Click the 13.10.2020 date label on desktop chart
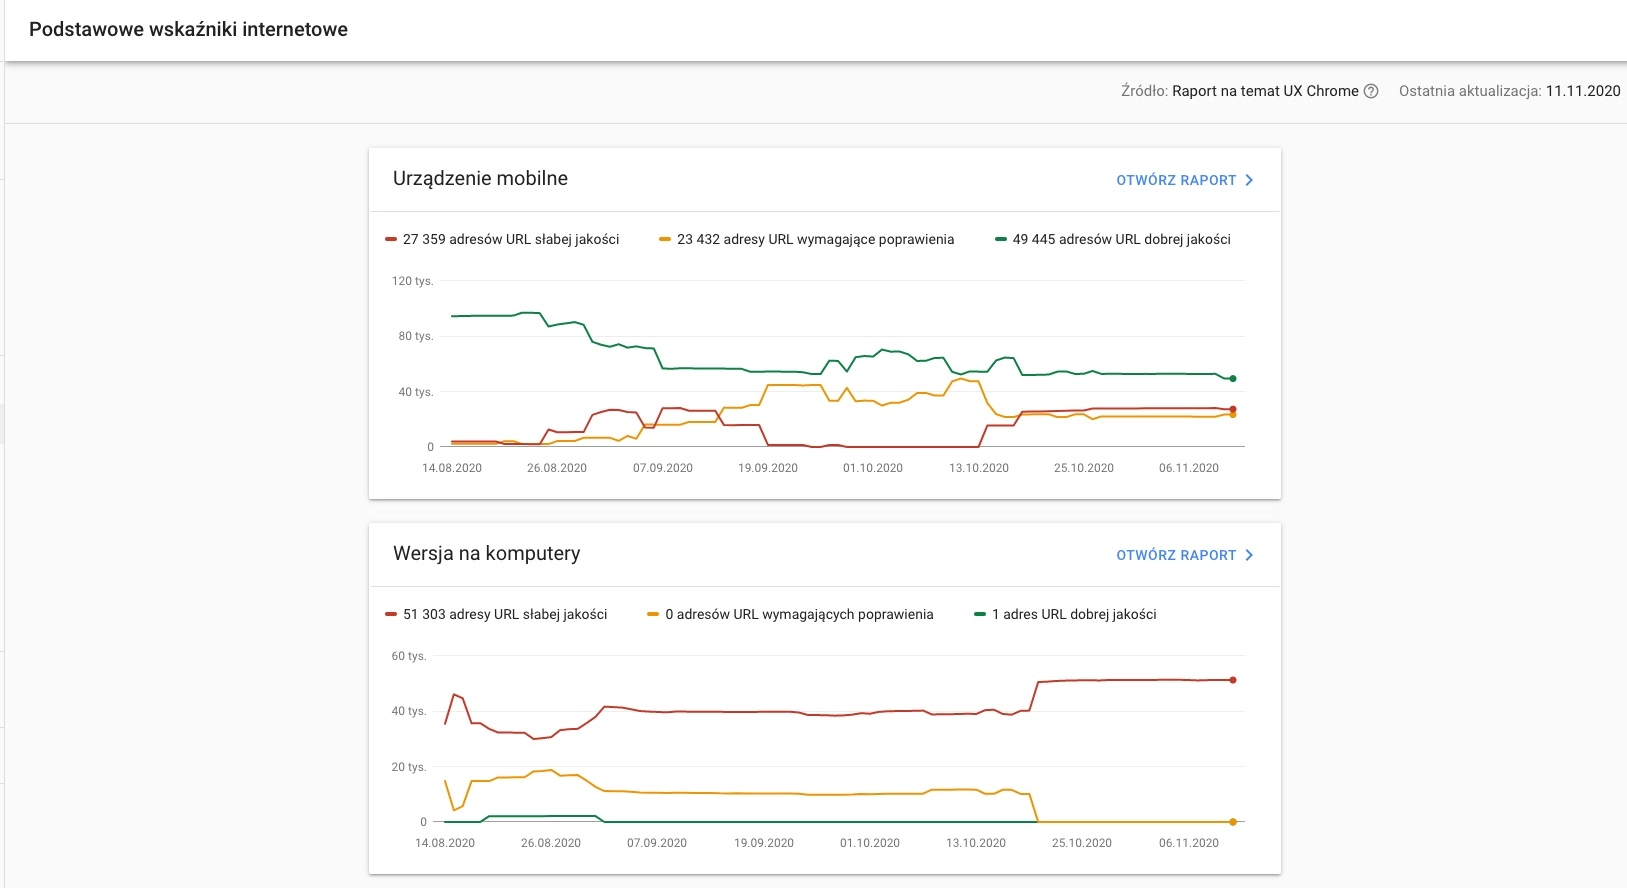1627x888 pixels. [976, 843]
